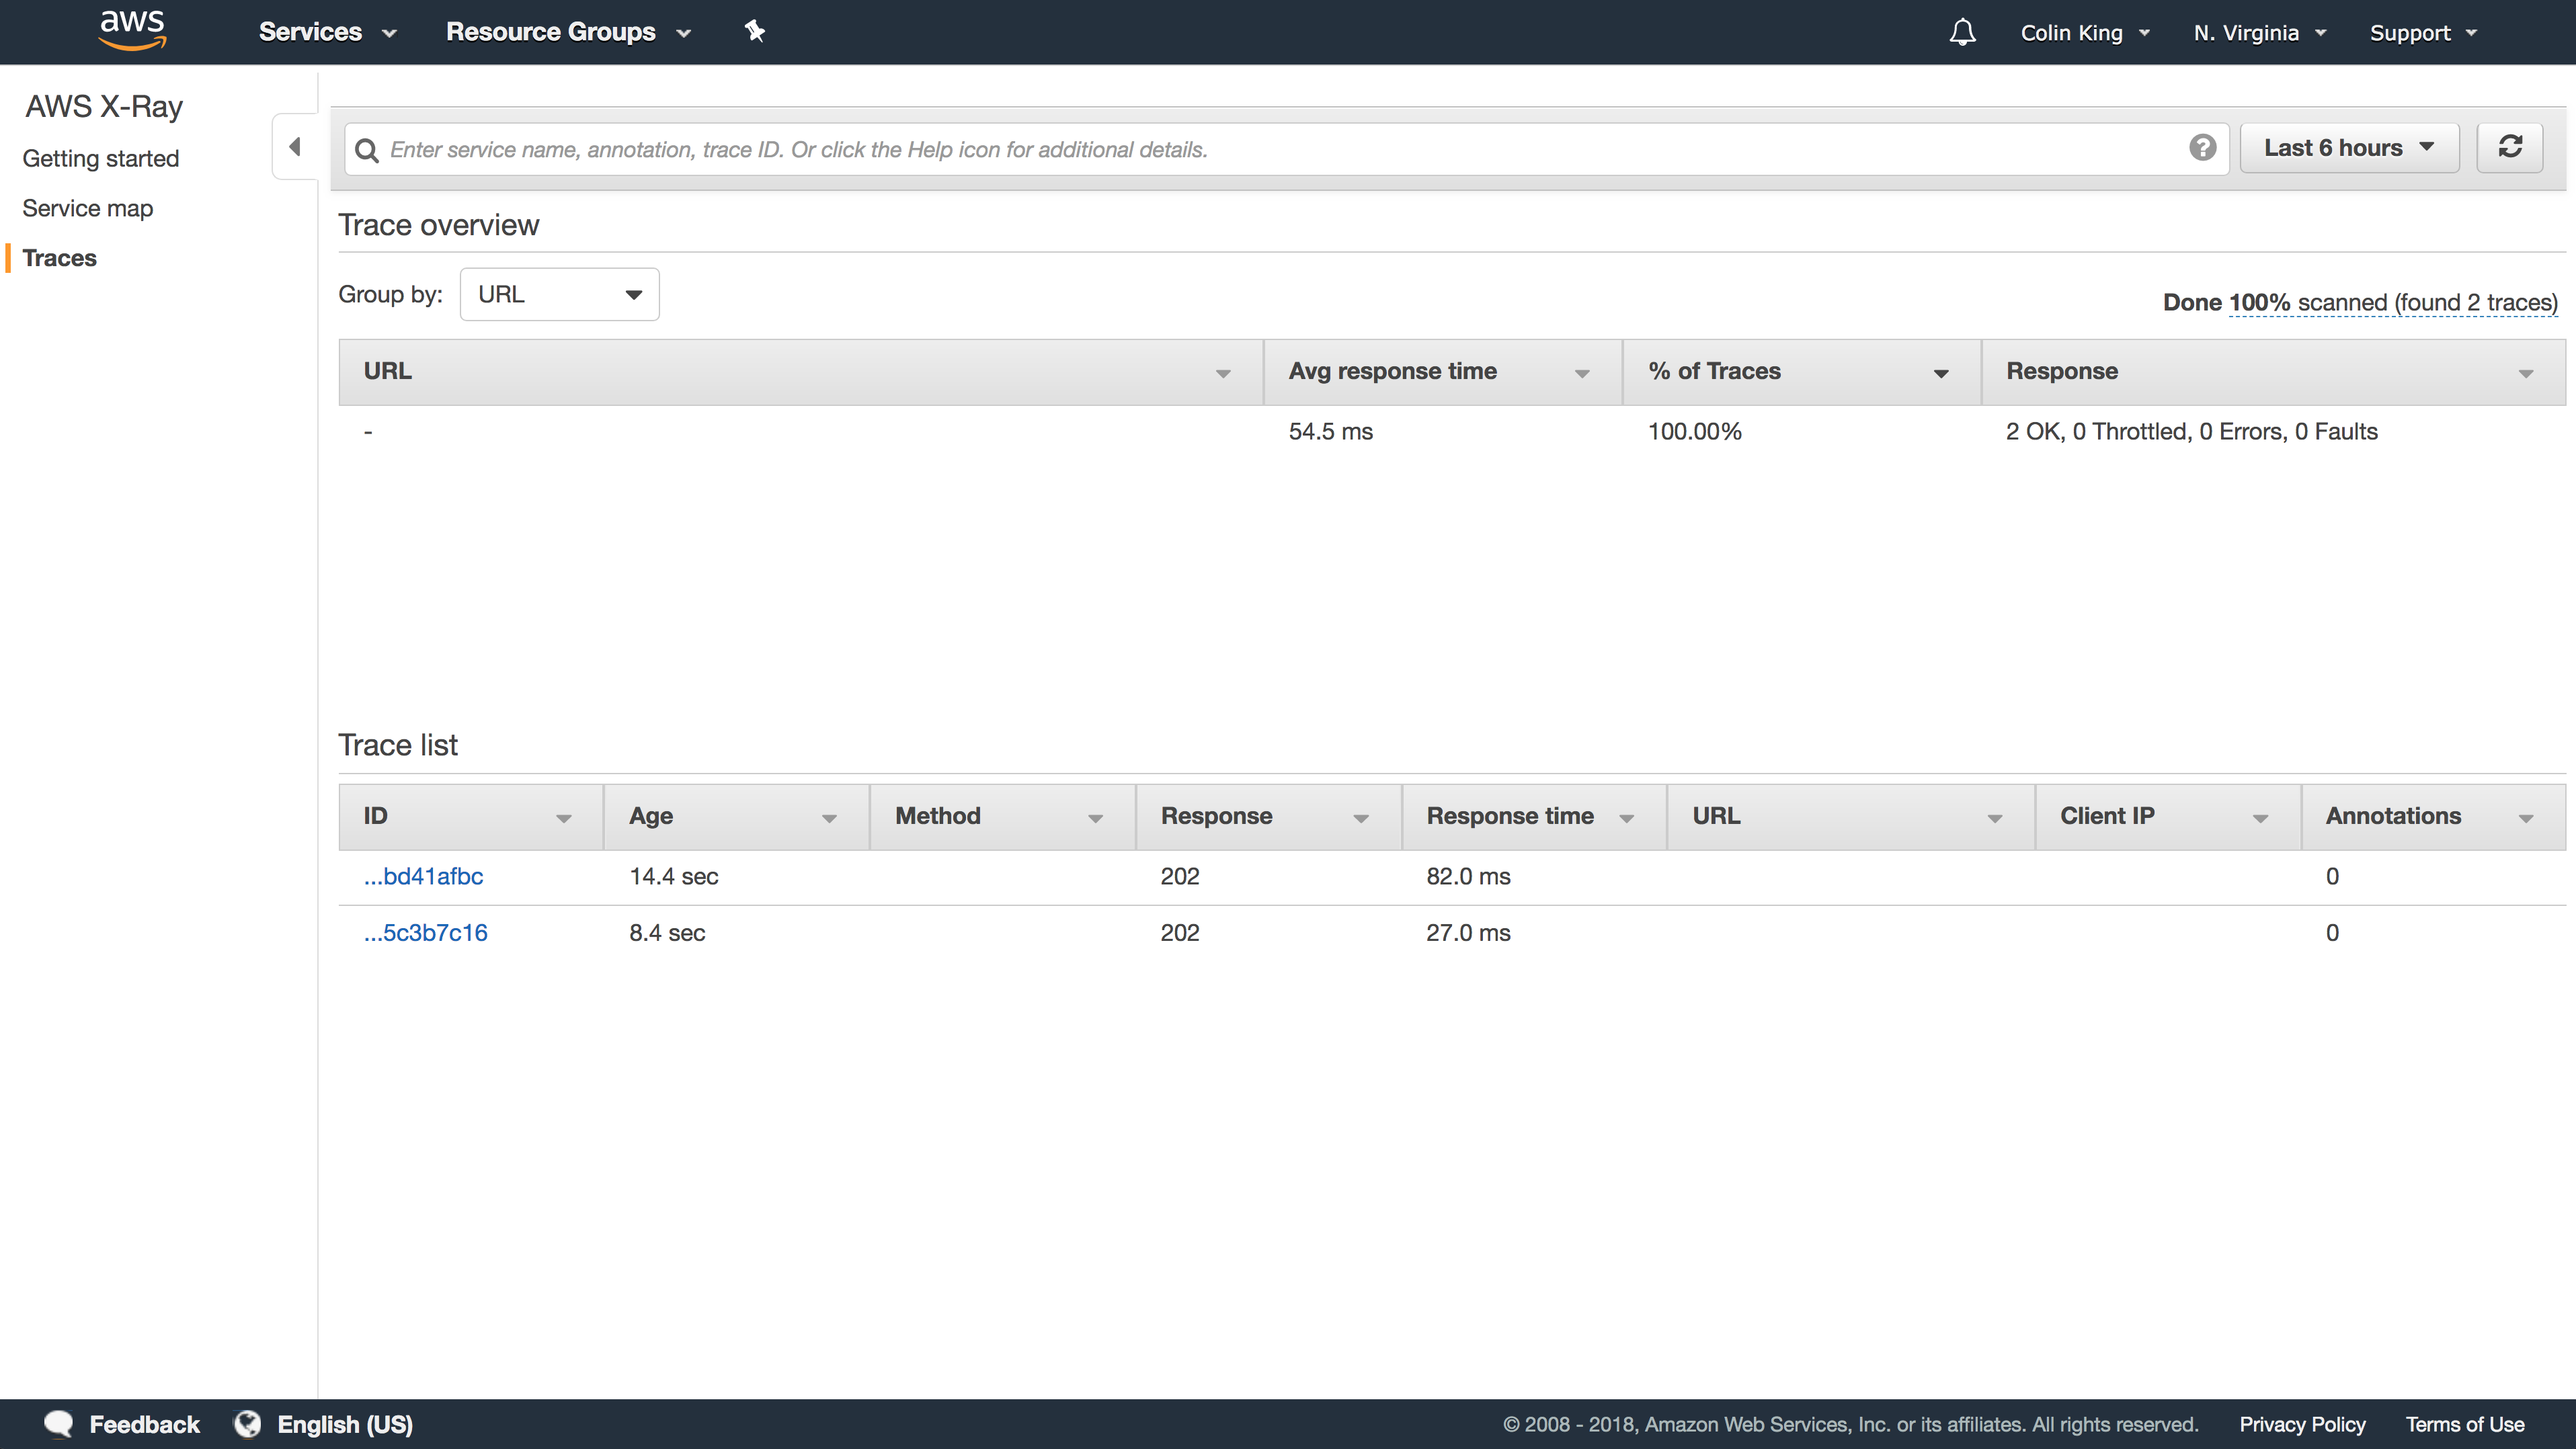Click the refresh traces icon button
Viewport: 2576px width, 1449px height.
(x=2509, y=147)
